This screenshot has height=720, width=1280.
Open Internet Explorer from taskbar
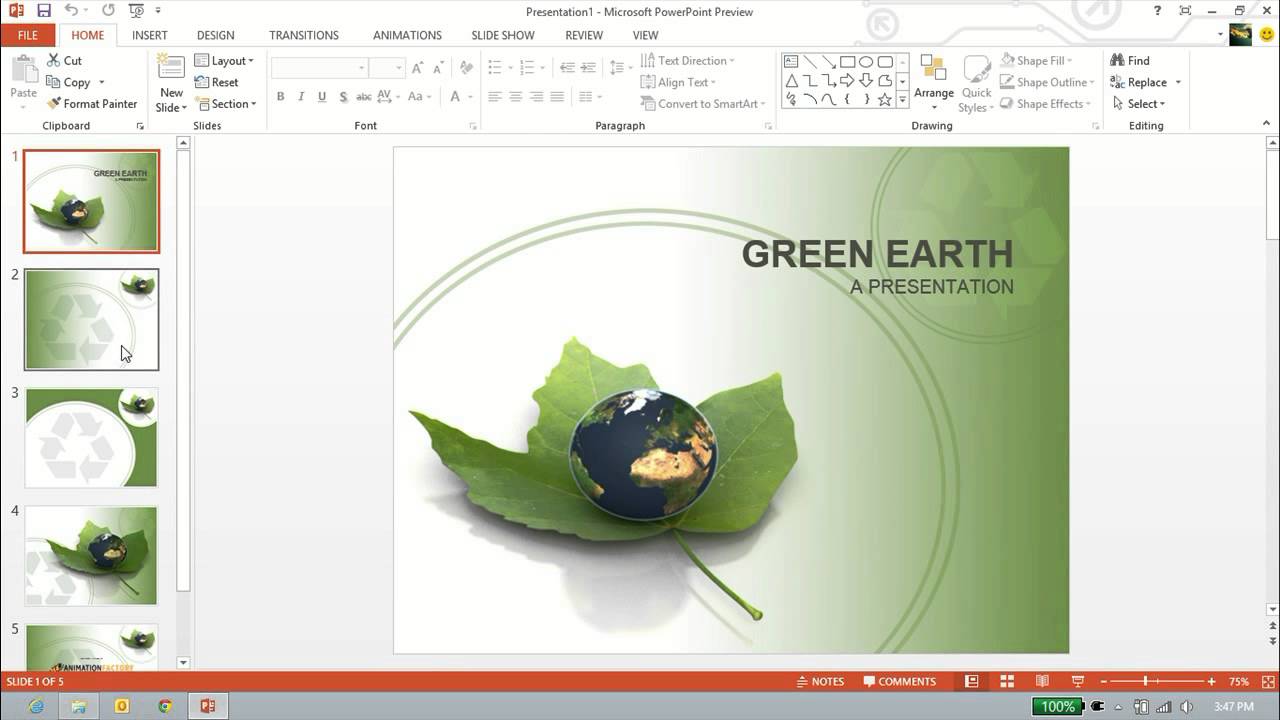pyautogui.click(x=37, y=706)
